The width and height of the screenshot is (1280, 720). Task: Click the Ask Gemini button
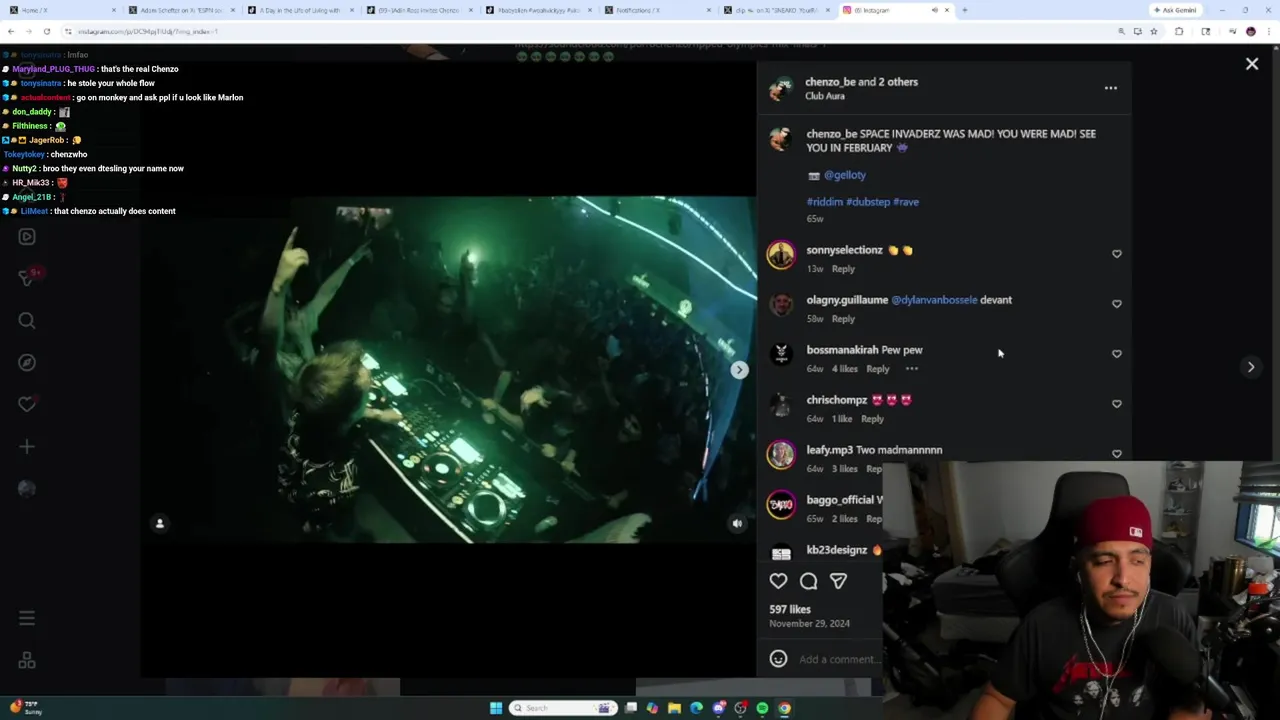pos(1176,10)
